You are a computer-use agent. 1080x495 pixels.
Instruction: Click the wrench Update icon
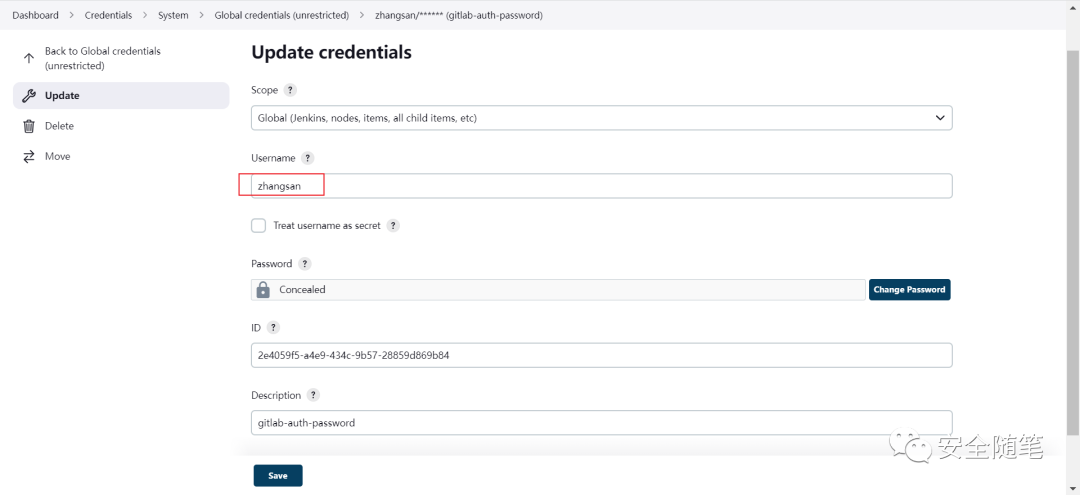pyautogui.click(x=29, y=96)
